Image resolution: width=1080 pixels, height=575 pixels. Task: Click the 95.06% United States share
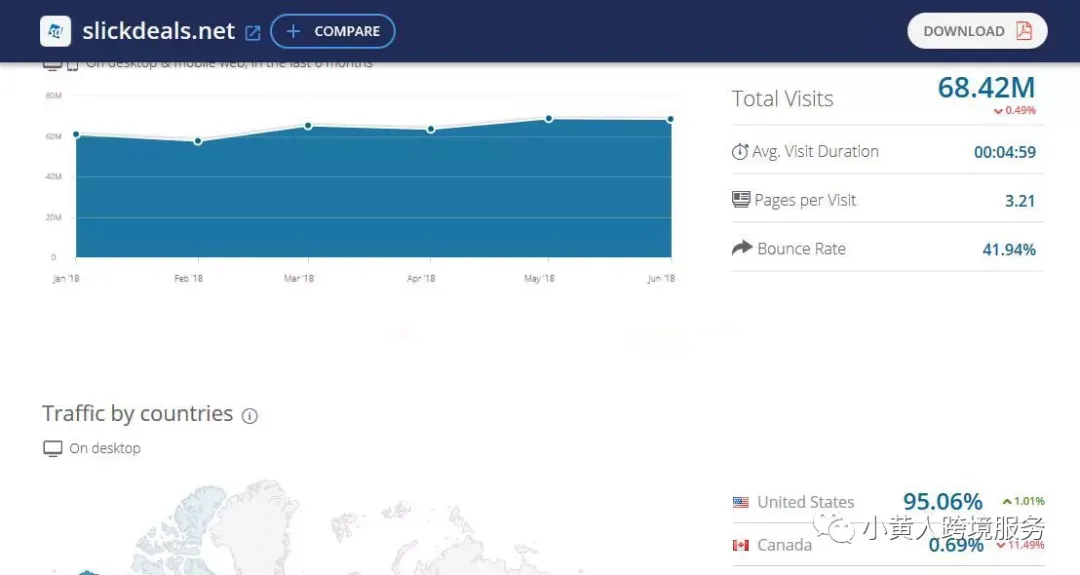click(x=942, y=501)
